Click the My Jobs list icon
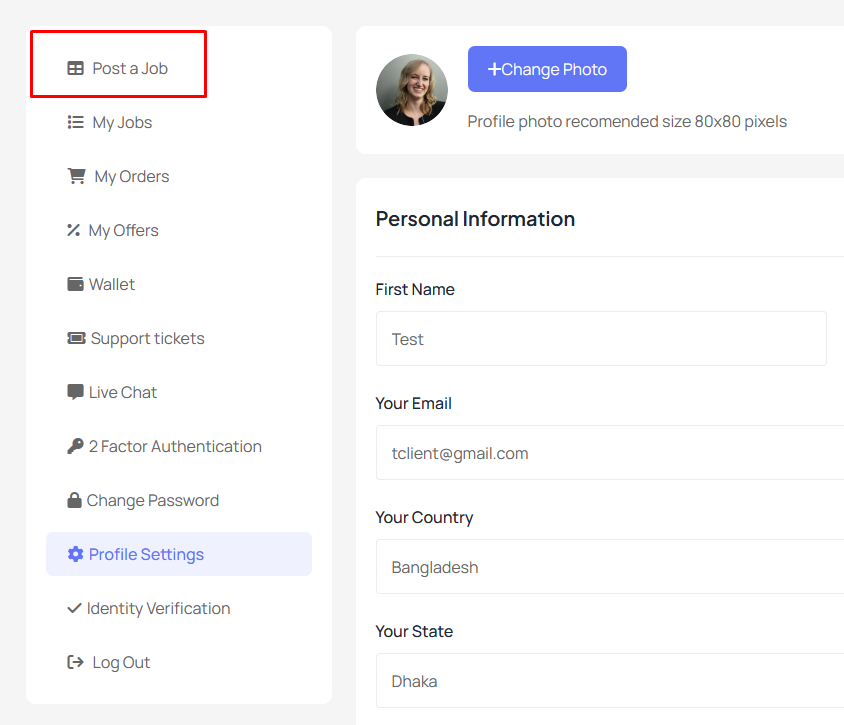 75,122
